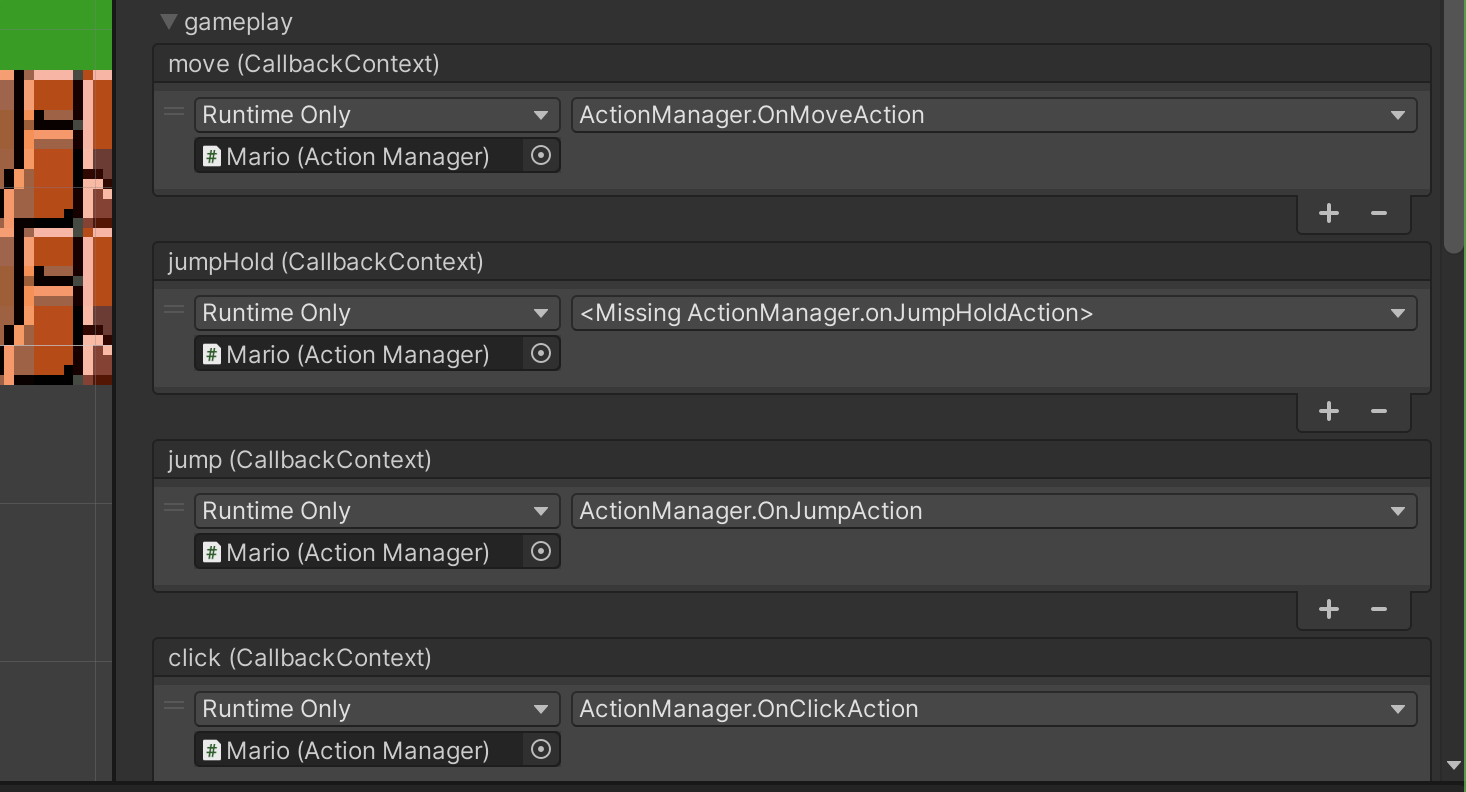
Task: Open object picker for jumpHold event target
Action: click(541, 354)
